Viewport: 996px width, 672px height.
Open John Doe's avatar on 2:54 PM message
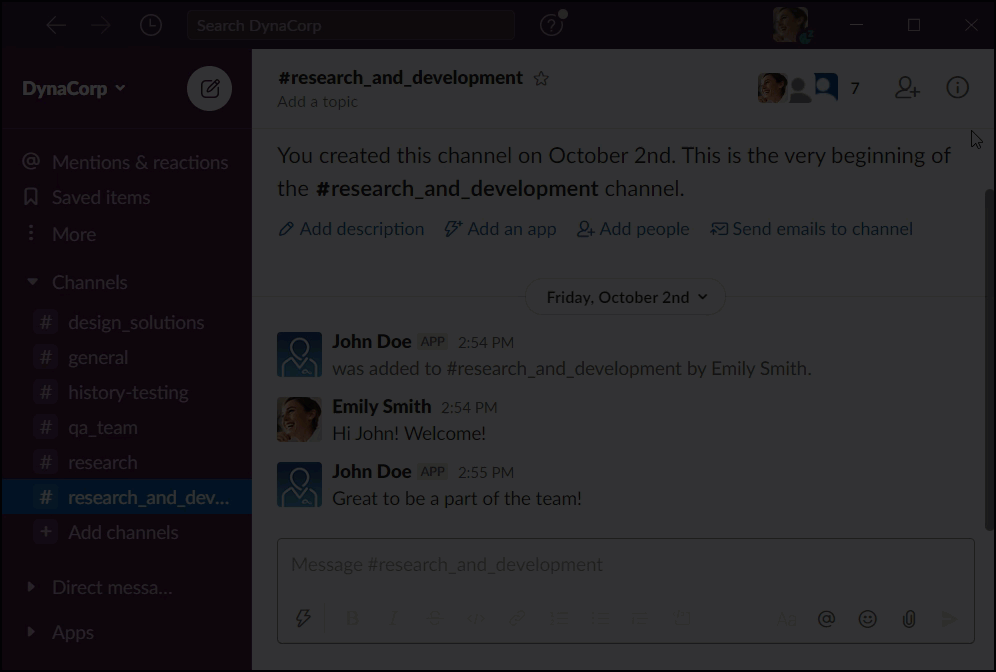[299, 354]
